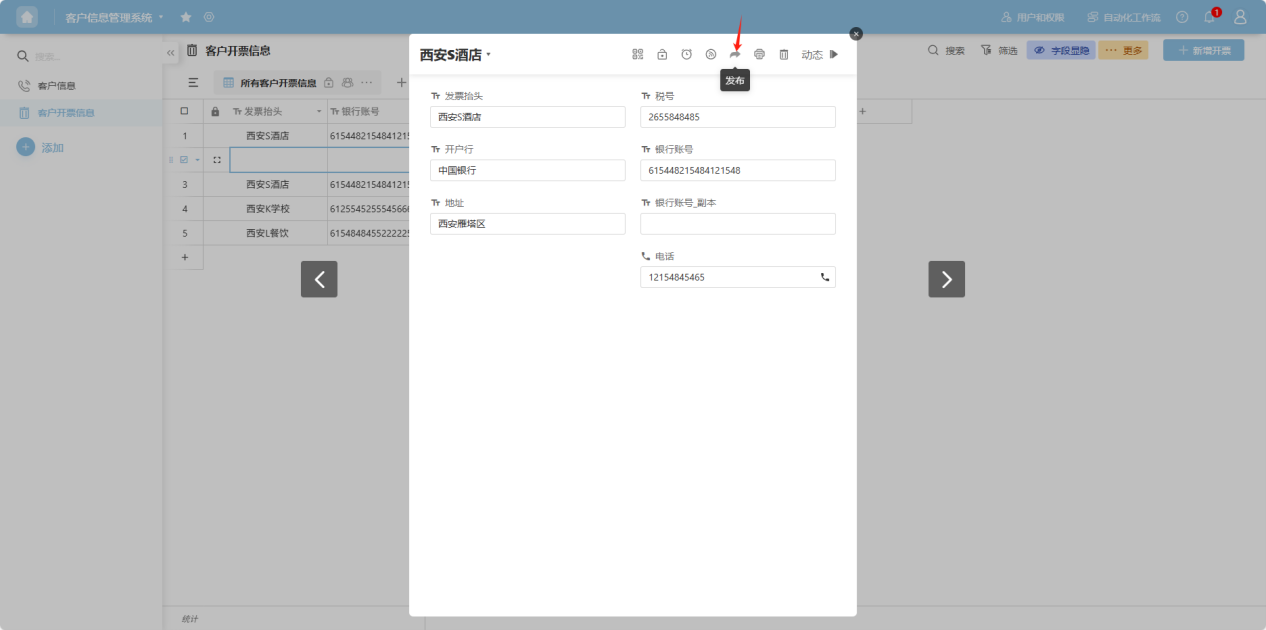Screen dimensions: 1266x630
Task: Click the phone dial icon in 电话 field
Action: tap(825, 277)
